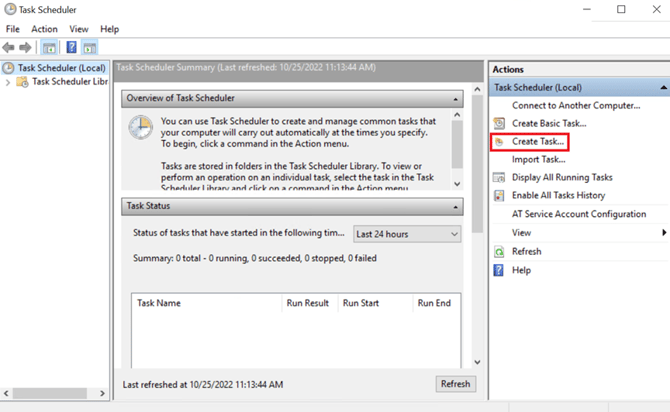Collapse the Overview of Task Scheduler section
Viewport: 670px width, 412px height.
456,99
